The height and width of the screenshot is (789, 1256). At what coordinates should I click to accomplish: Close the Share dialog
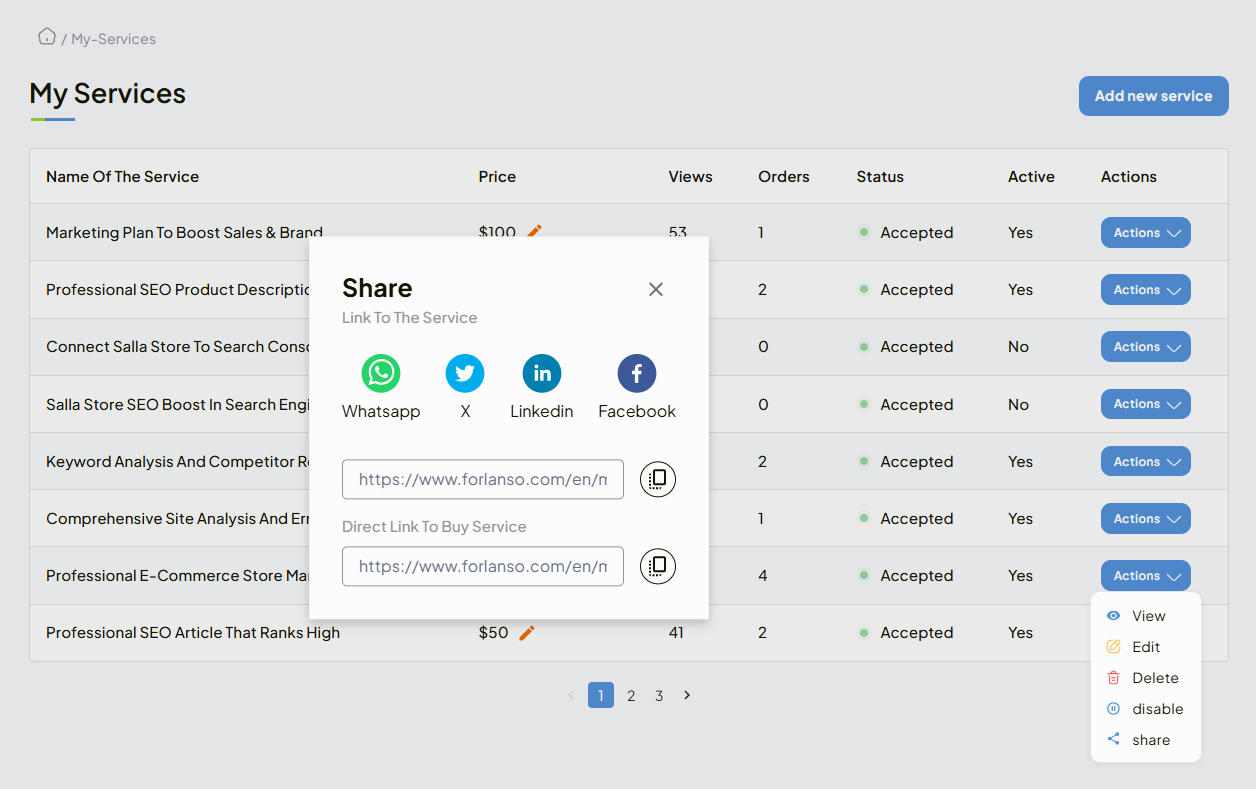pyautogui.click(x=656, y=289)
